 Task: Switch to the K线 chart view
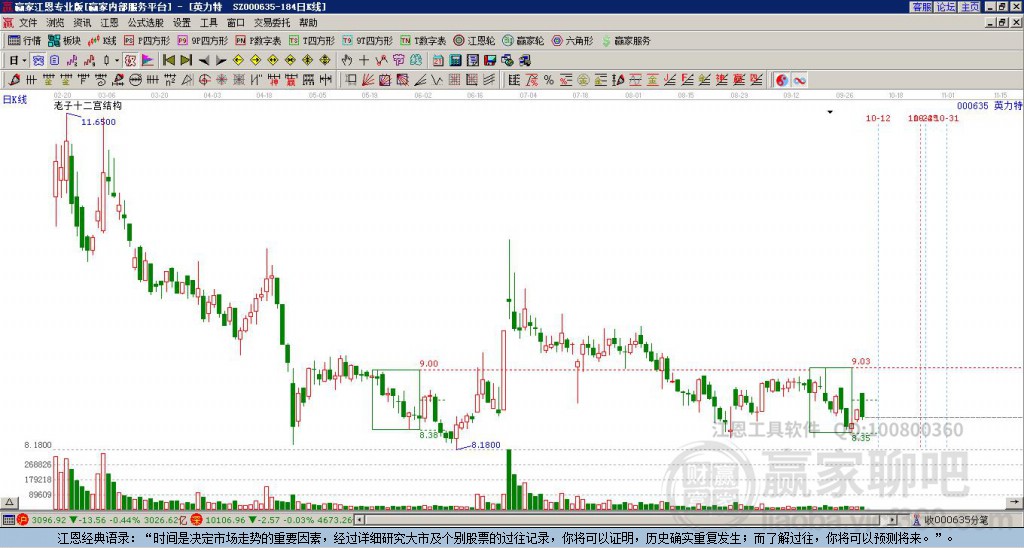(x=102, y=40)
